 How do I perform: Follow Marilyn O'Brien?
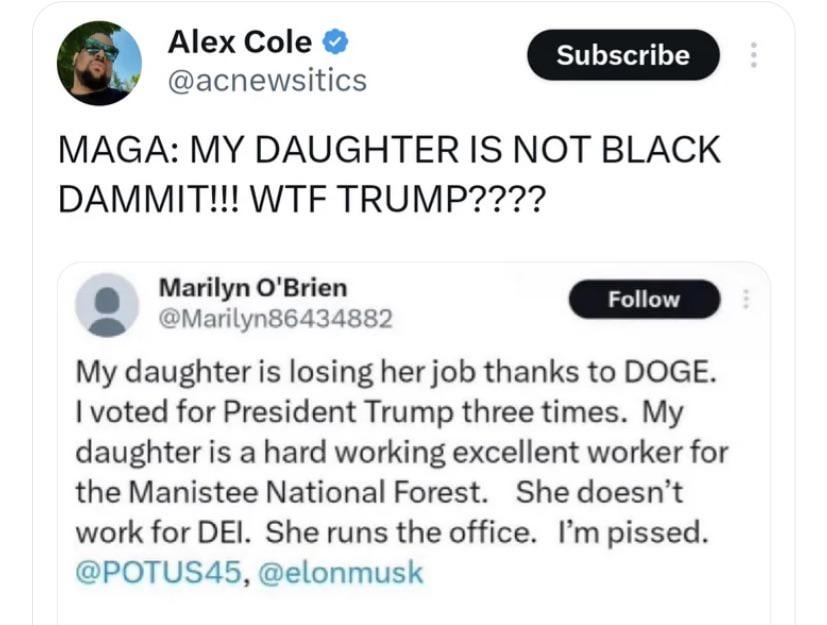pyautogui.click(x=643, y=299)
